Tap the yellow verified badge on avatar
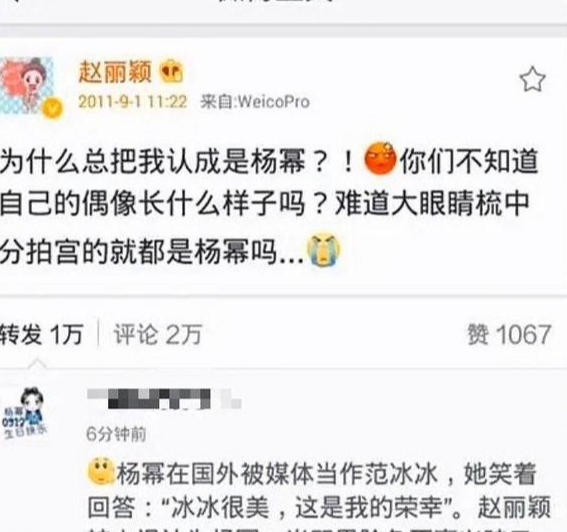Image resolution: width=567 pixels, height=532 pixels. pyautogui.click(x=52, y=108)
